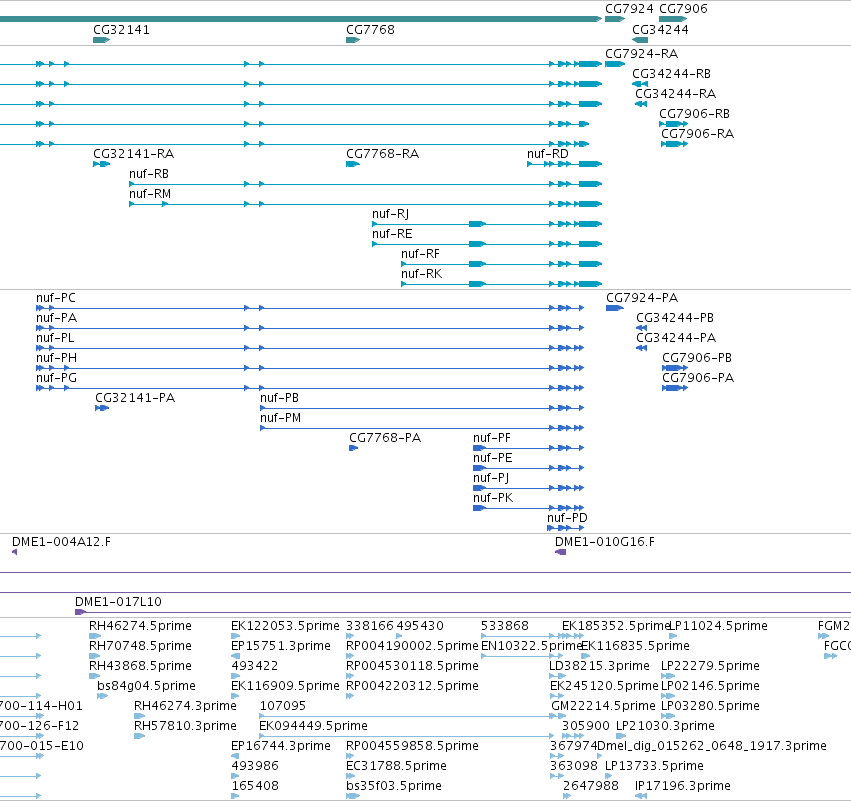Image resolution: width=851 pixels, height=801 pixels.
Task: Click the EK094449.5prime label
Action: click(314, 726)
